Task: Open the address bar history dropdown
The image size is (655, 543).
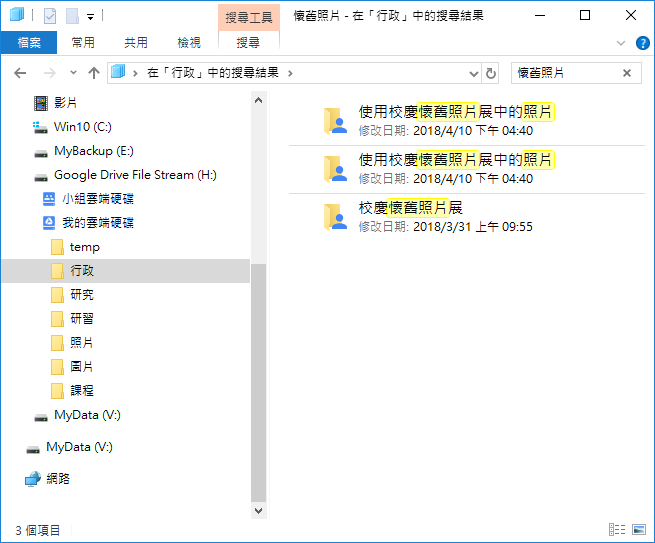Action: (x=474, y=74)
